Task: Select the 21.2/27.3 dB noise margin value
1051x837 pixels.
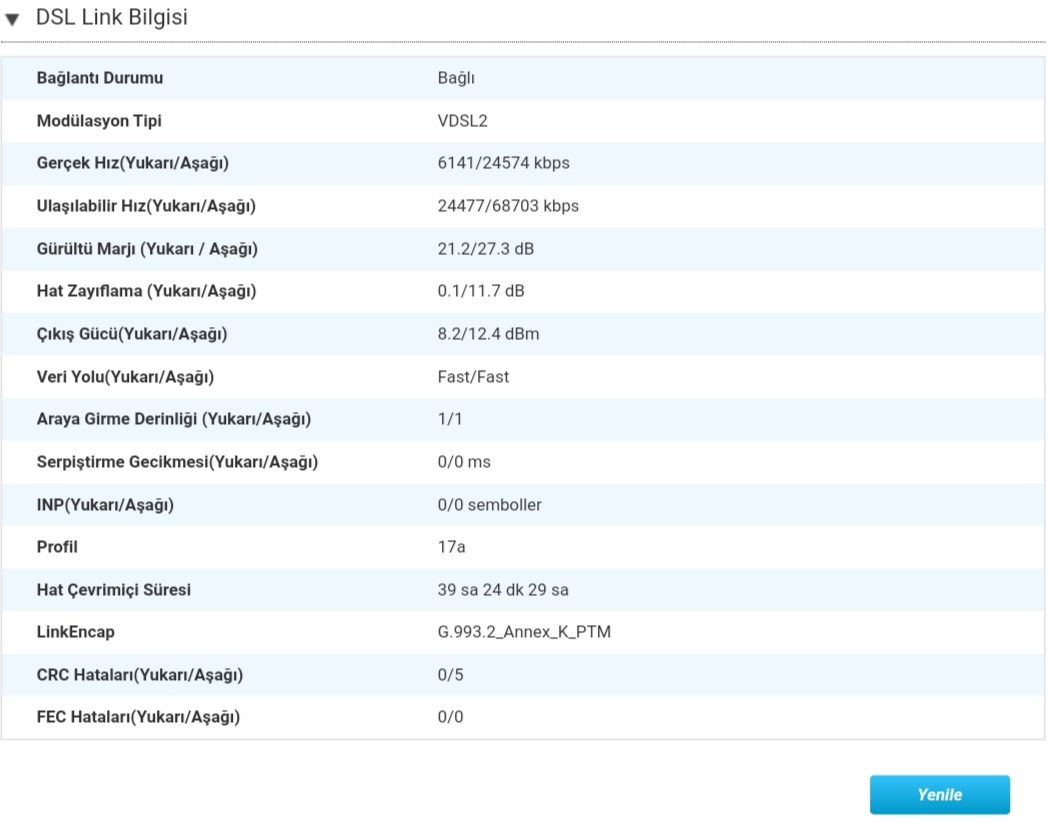Action: 485,249
